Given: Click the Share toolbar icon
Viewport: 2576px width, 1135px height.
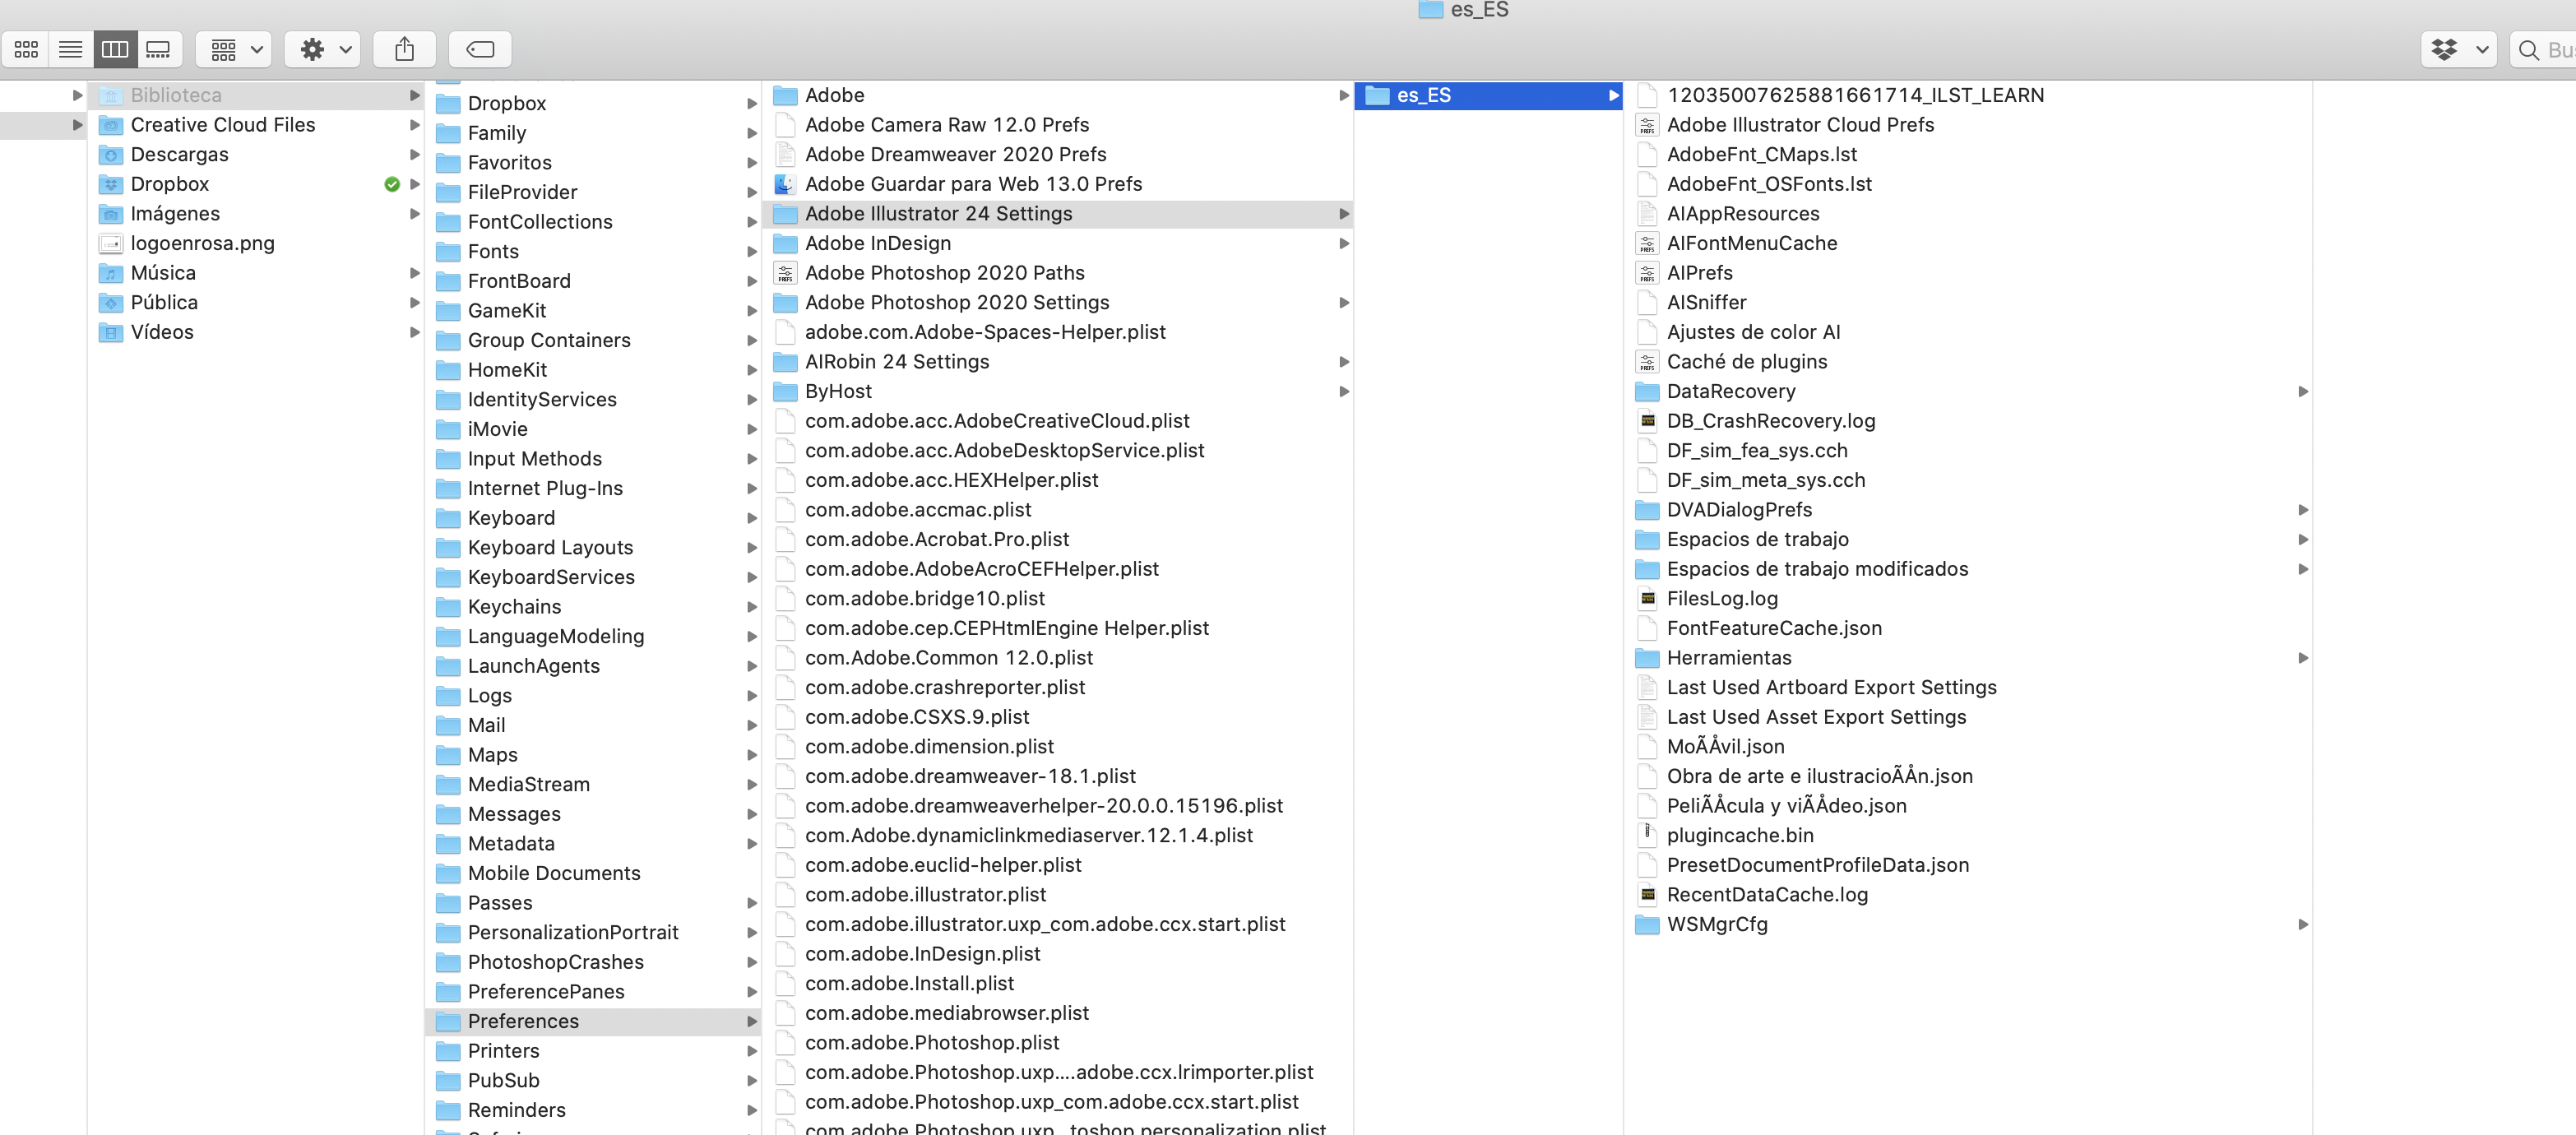Looking at the screenshot, I should click(x=404, y=49).
